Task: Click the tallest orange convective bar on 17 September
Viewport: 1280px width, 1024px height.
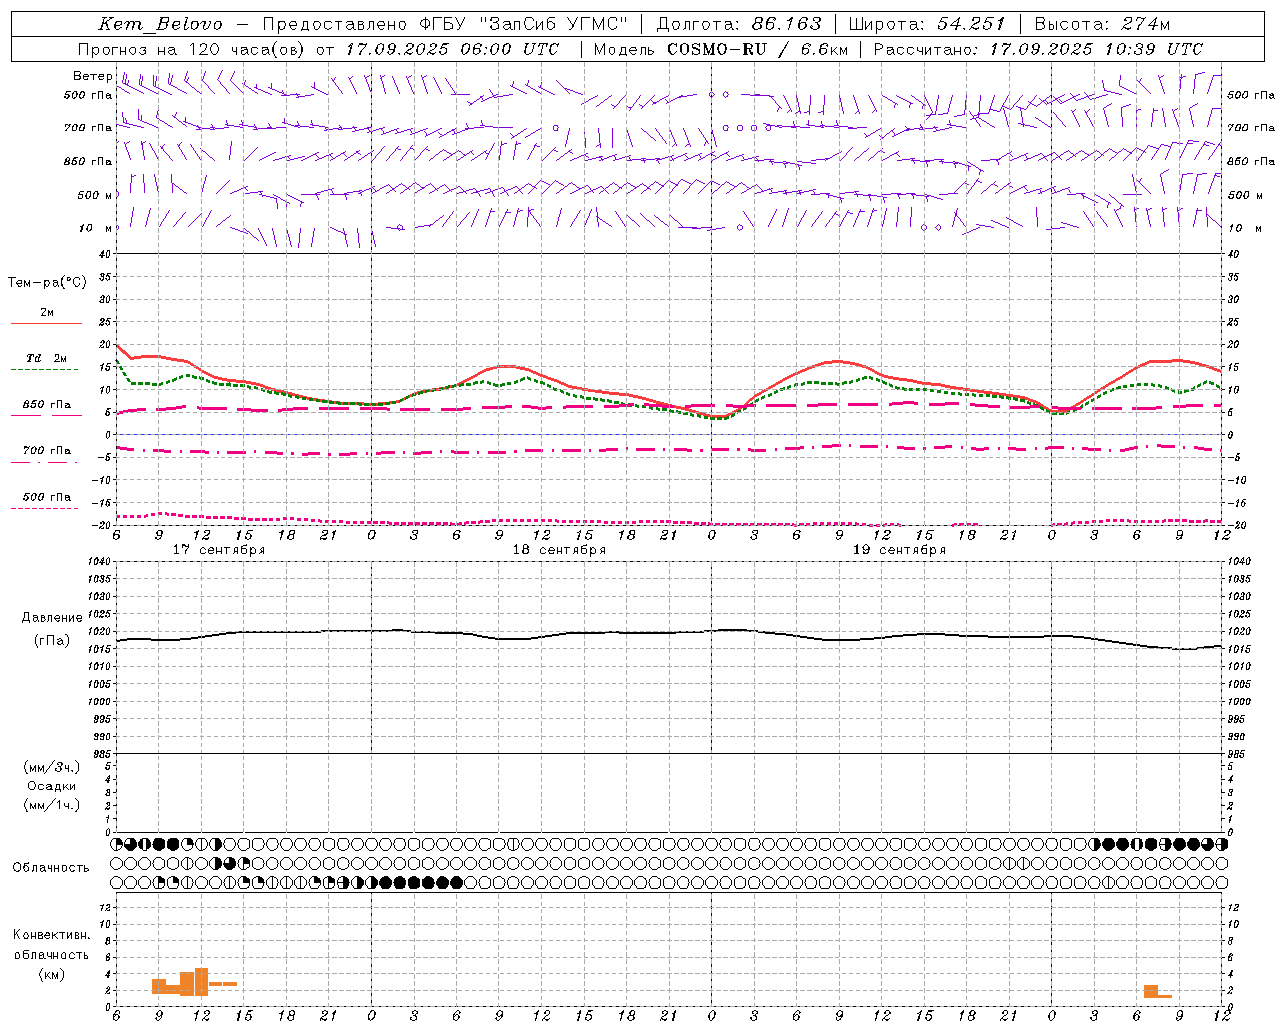Action: click(x=201, y=982)
